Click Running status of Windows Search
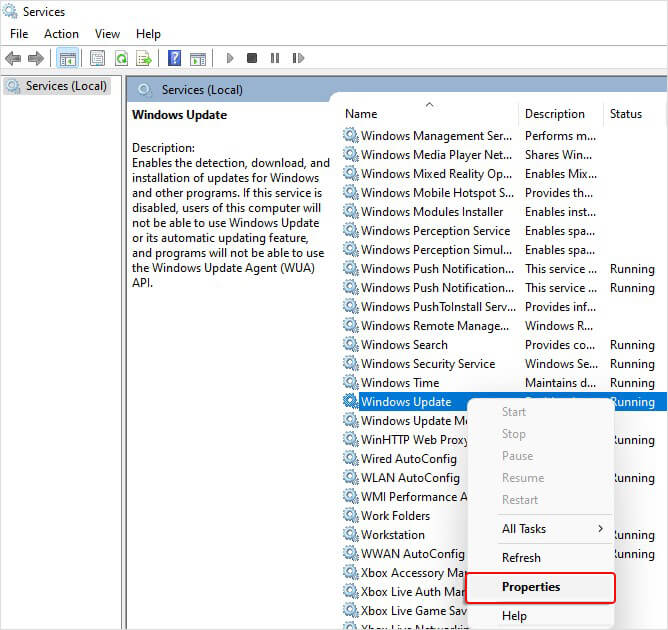668x630 pixels. [x=632, y=345]
